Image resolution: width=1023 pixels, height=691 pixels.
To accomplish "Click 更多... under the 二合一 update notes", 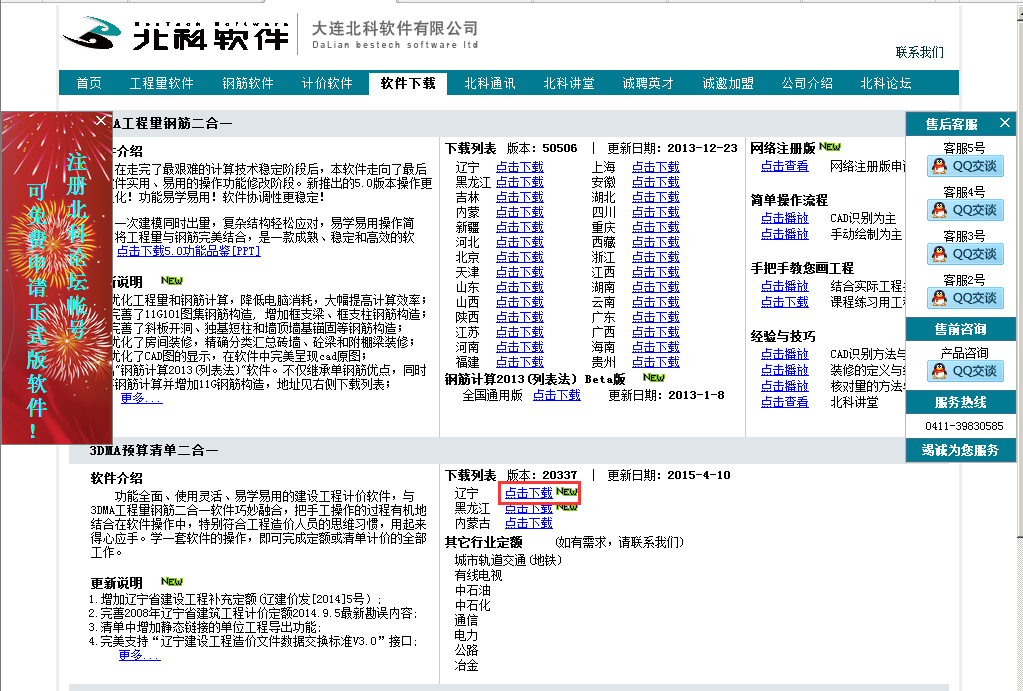I will tap(141, 397).
